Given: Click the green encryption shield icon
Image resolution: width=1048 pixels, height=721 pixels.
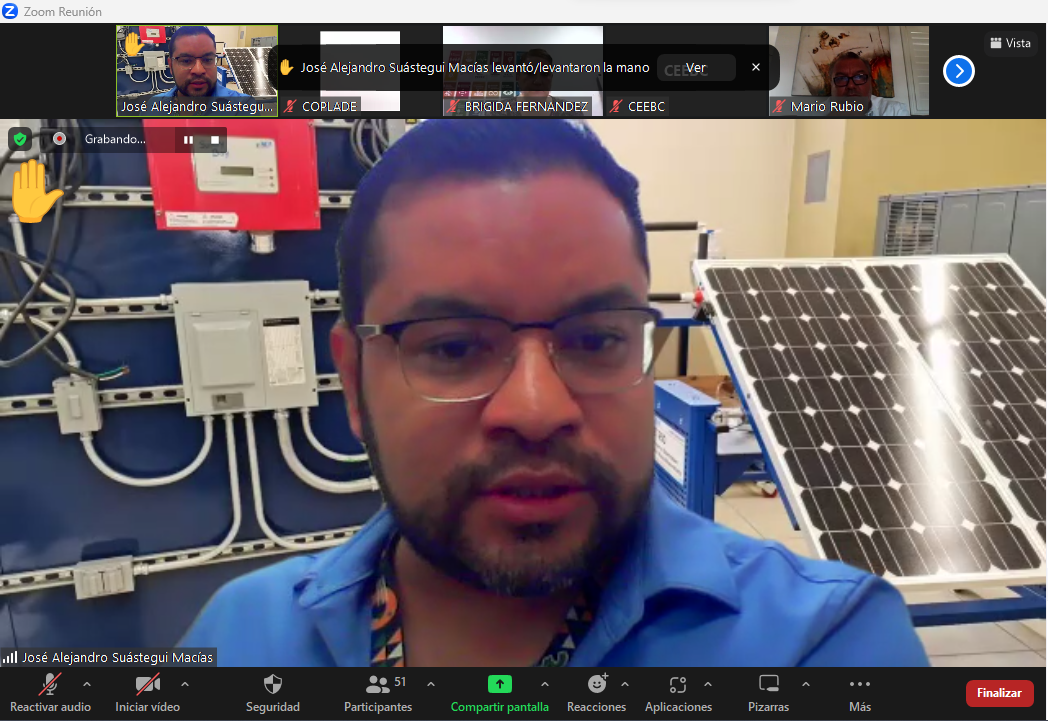Looking at the screenshot, I should 20,139.
